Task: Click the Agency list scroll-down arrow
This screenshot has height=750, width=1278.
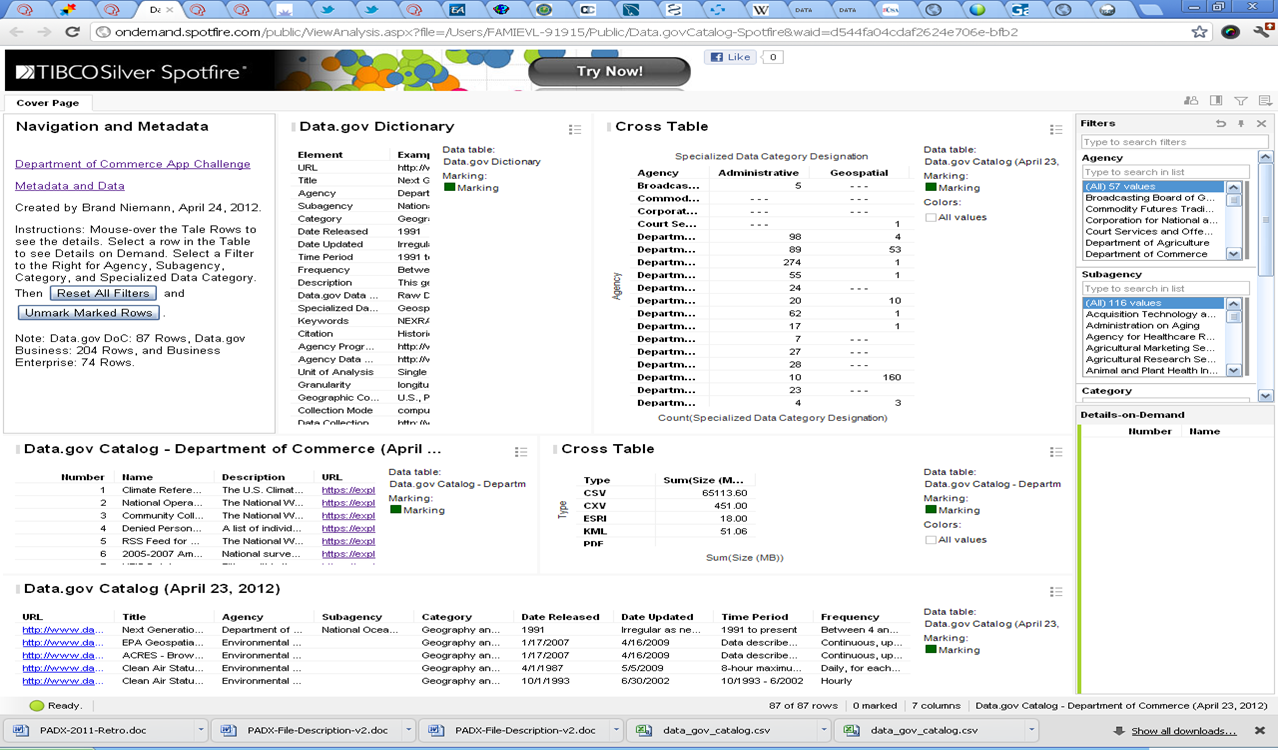Action: (x=1233, y=254)
